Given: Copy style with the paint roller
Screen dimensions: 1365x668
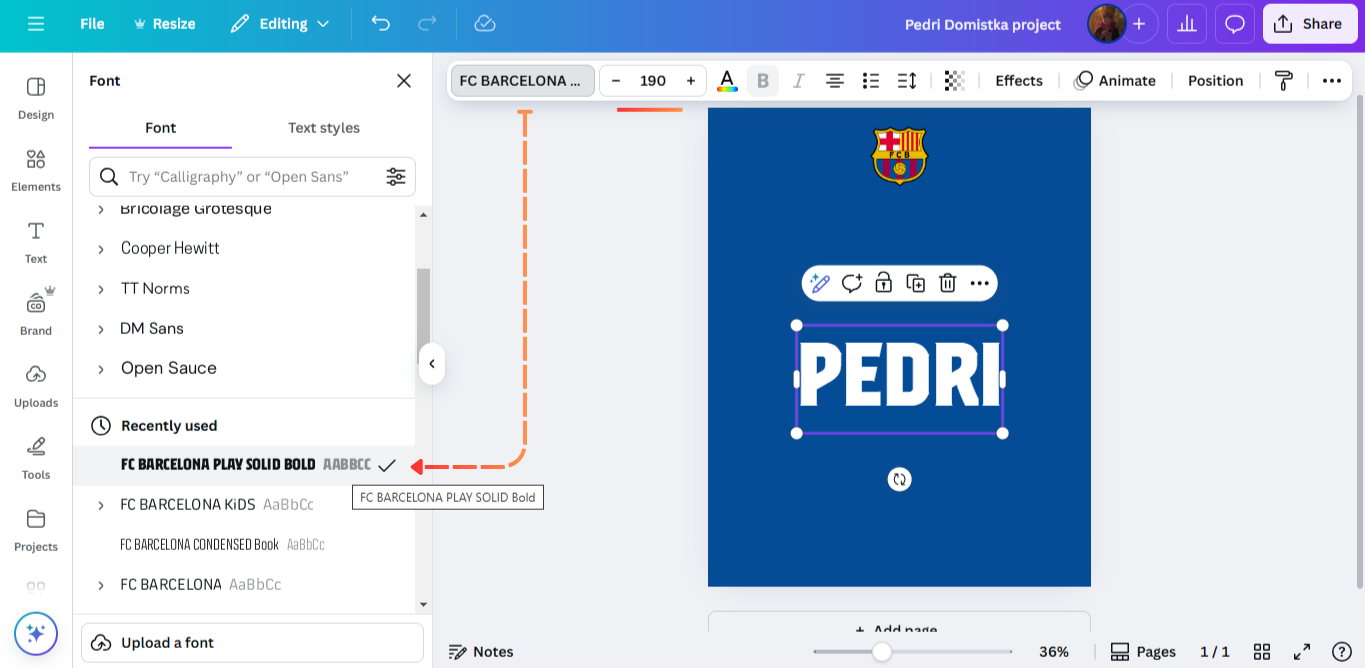Looking at the screenshot, I should coord(1284,81).
